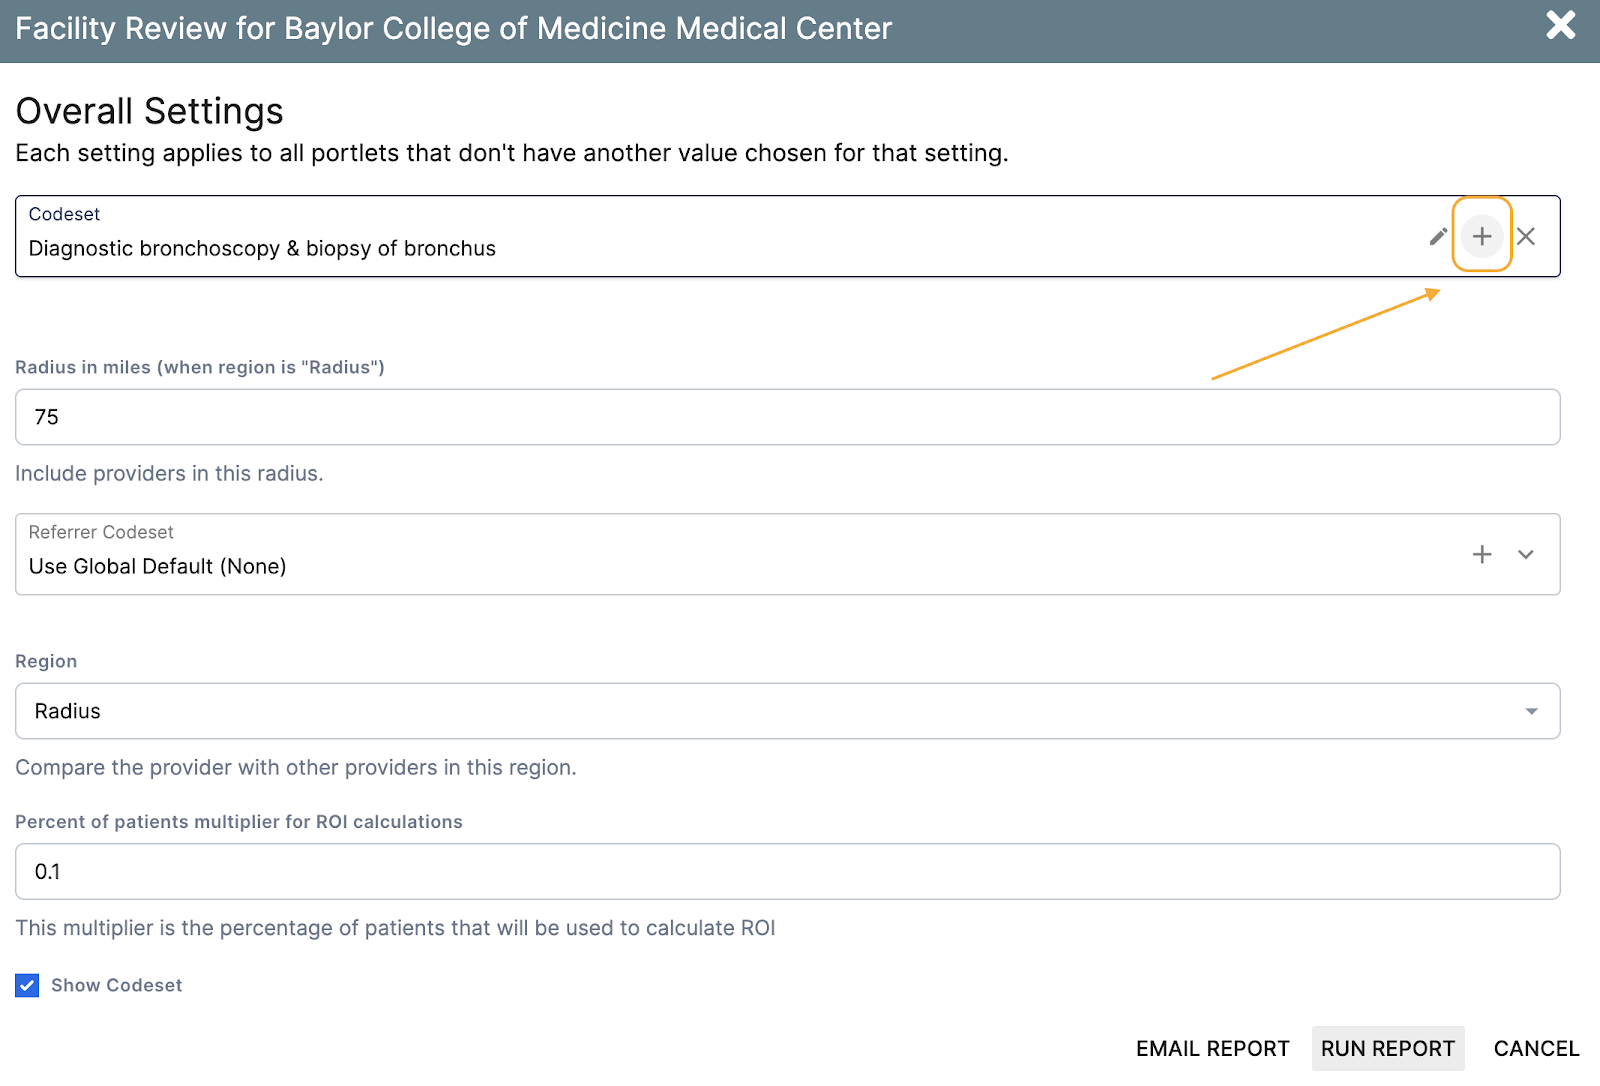
Task: Click the Radius in miles field label
Action: (200, 367)
